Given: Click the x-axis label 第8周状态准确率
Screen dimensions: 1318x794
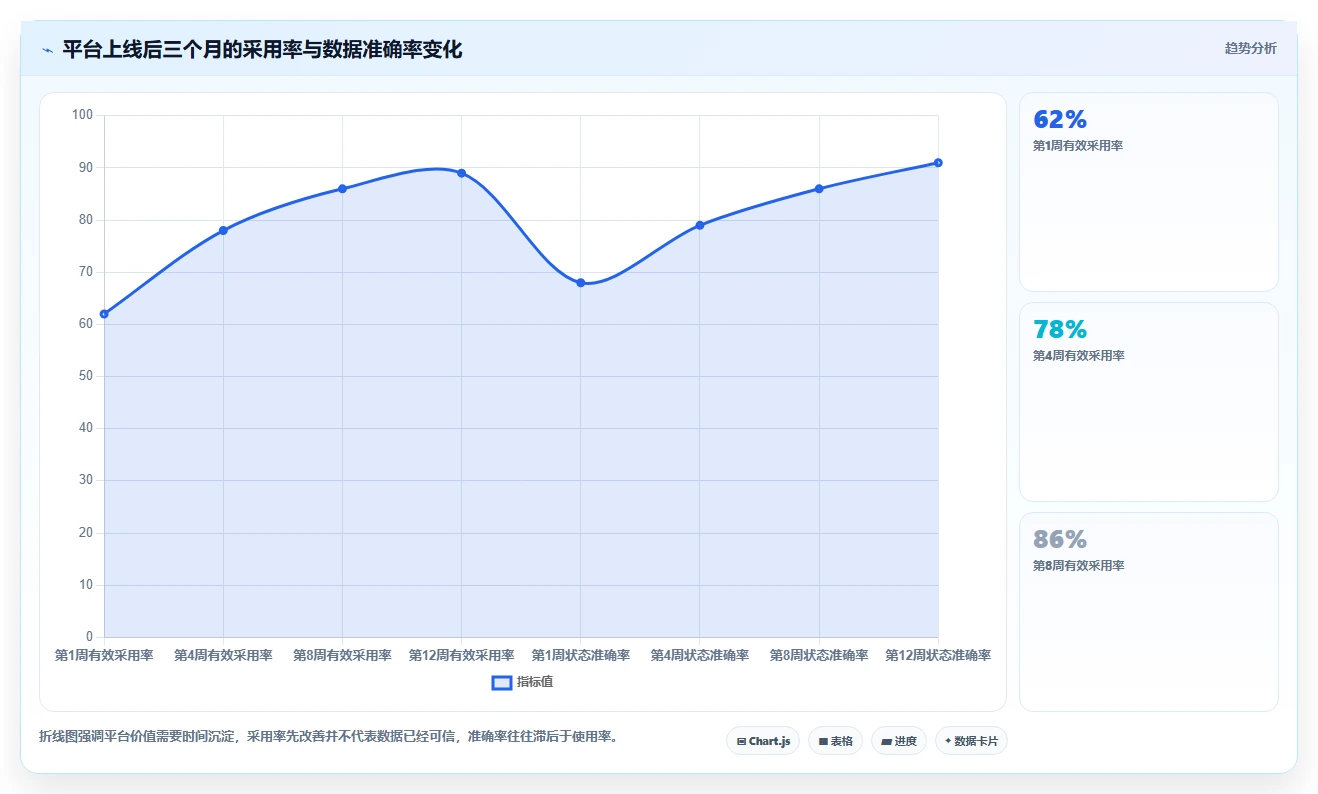Looking at the screenshot, I should click(819, 656).
